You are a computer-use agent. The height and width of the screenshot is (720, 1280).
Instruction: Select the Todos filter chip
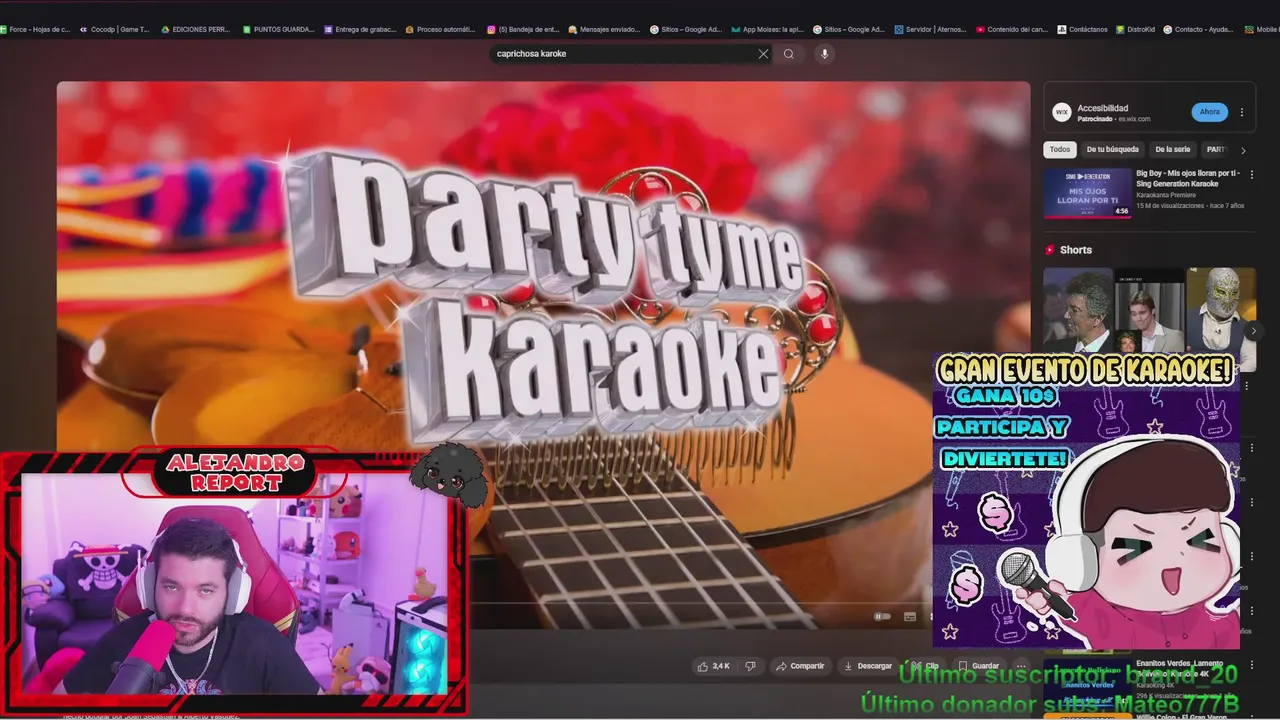pyautogui.click(x=1060, y=150)
